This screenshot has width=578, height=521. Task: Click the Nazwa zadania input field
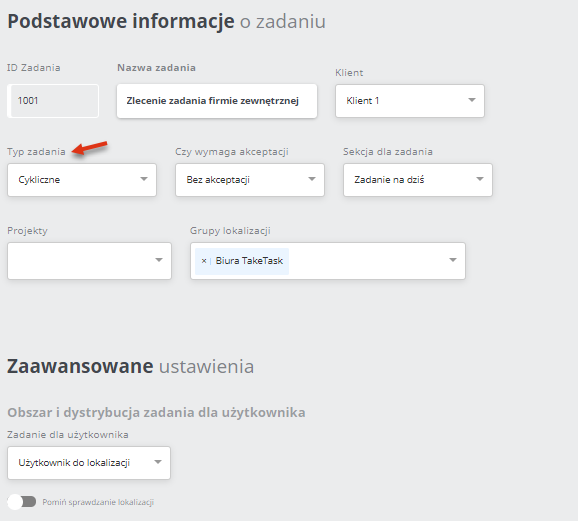point(217,101)
